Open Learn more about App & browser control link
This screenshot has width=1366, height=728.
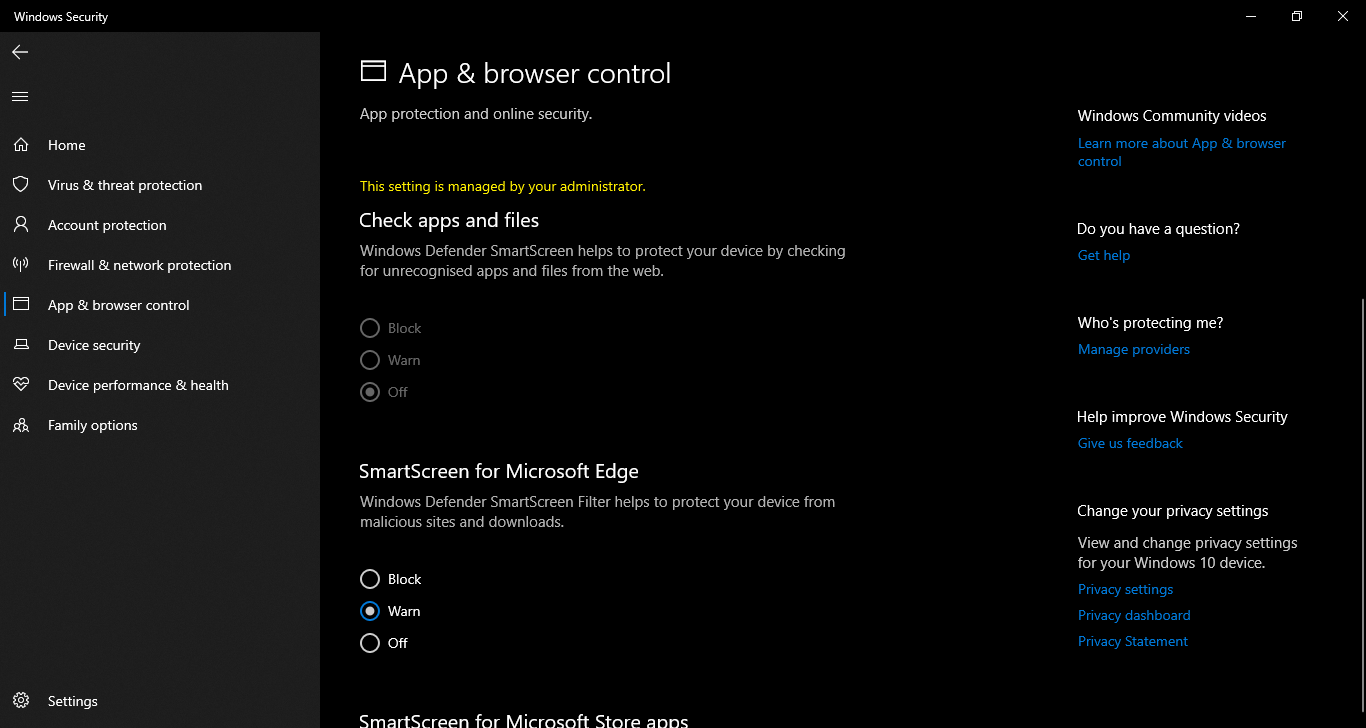(1182, 152)
